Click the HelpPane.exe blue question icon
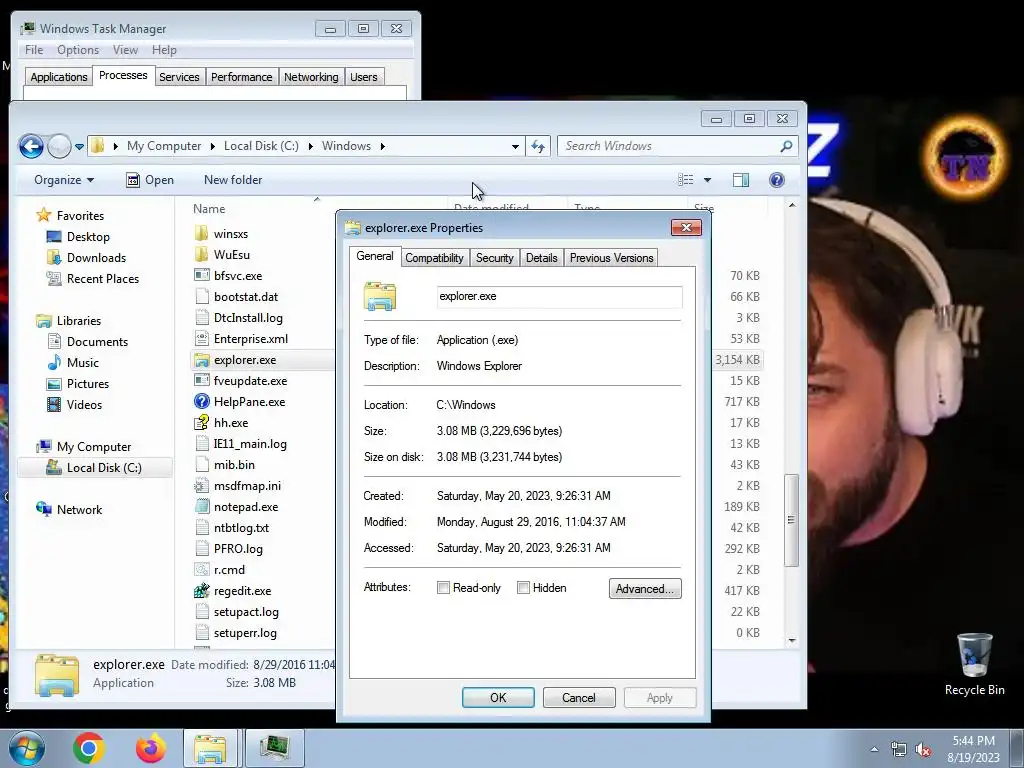 [x=202, y=402]
